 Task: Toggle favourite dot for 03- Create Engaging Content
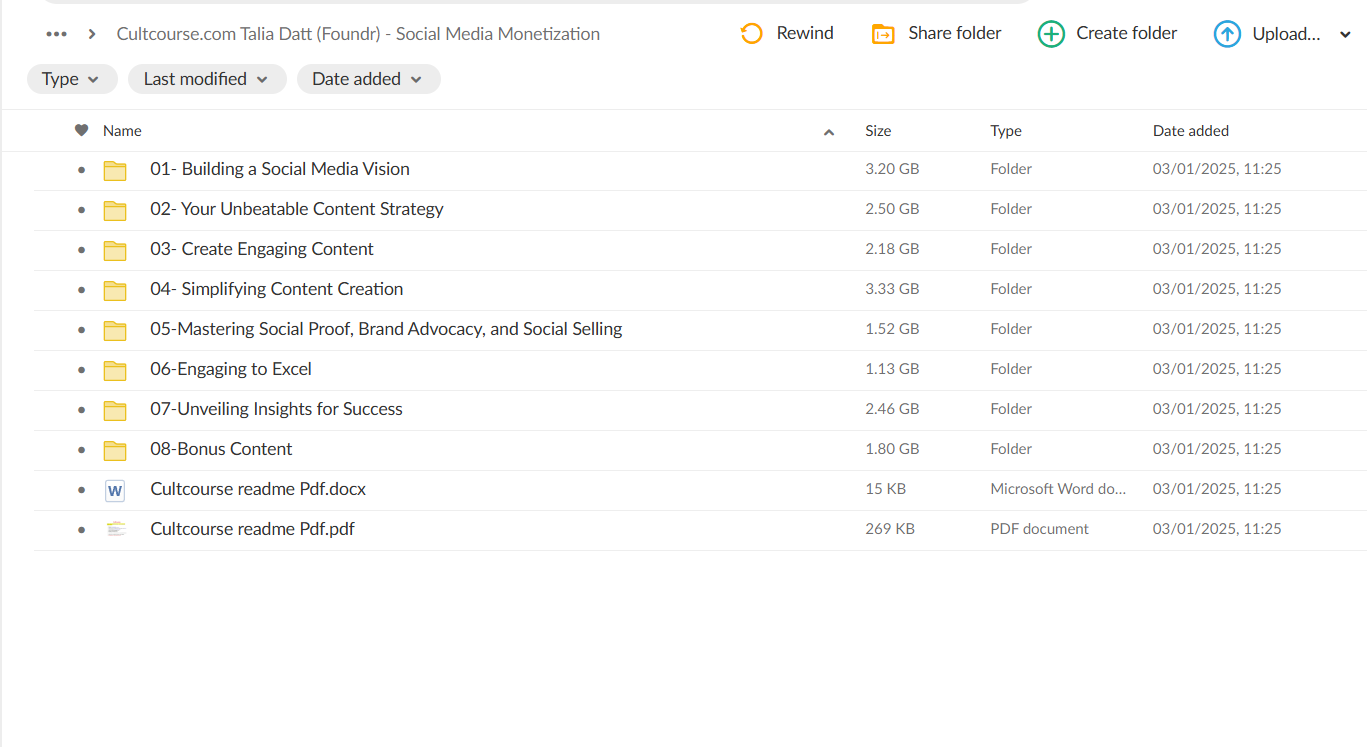point(82,250)
